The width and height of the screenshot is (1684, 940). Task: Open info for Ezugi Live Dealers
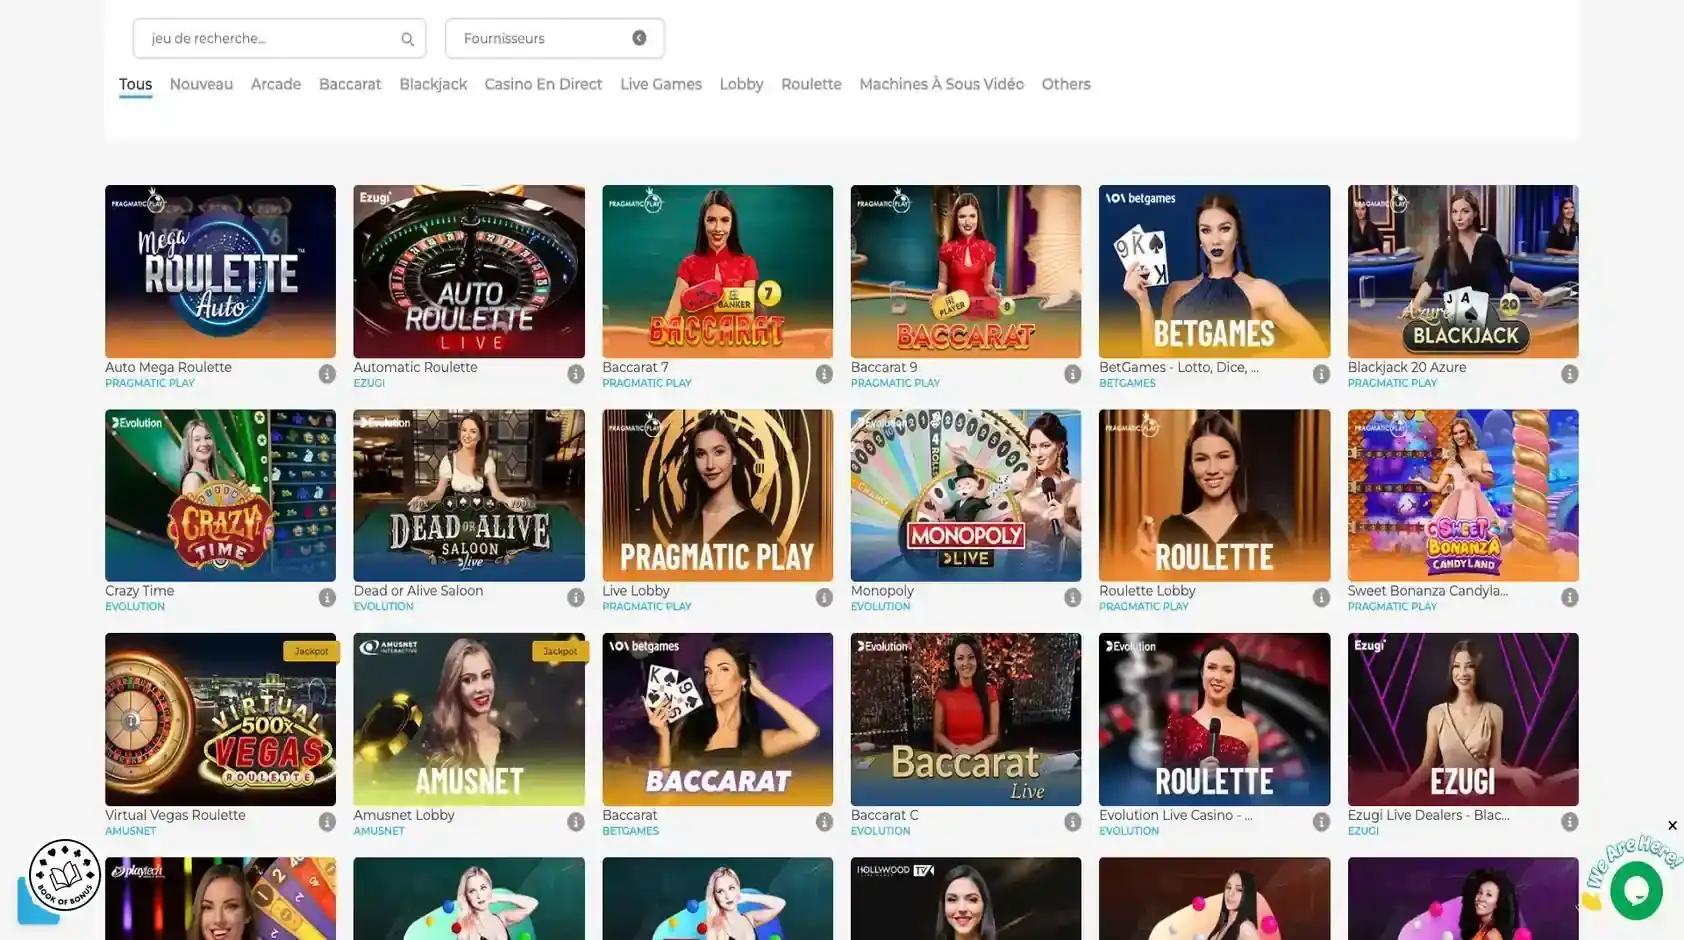pos(1570,822)
